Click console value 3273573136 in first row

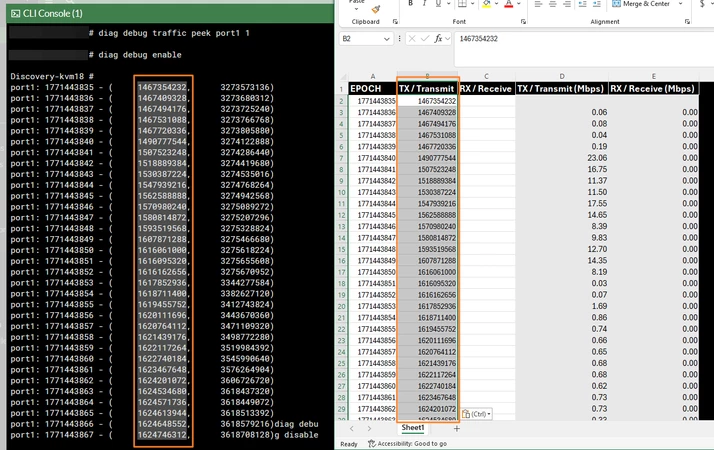(245, 87)
